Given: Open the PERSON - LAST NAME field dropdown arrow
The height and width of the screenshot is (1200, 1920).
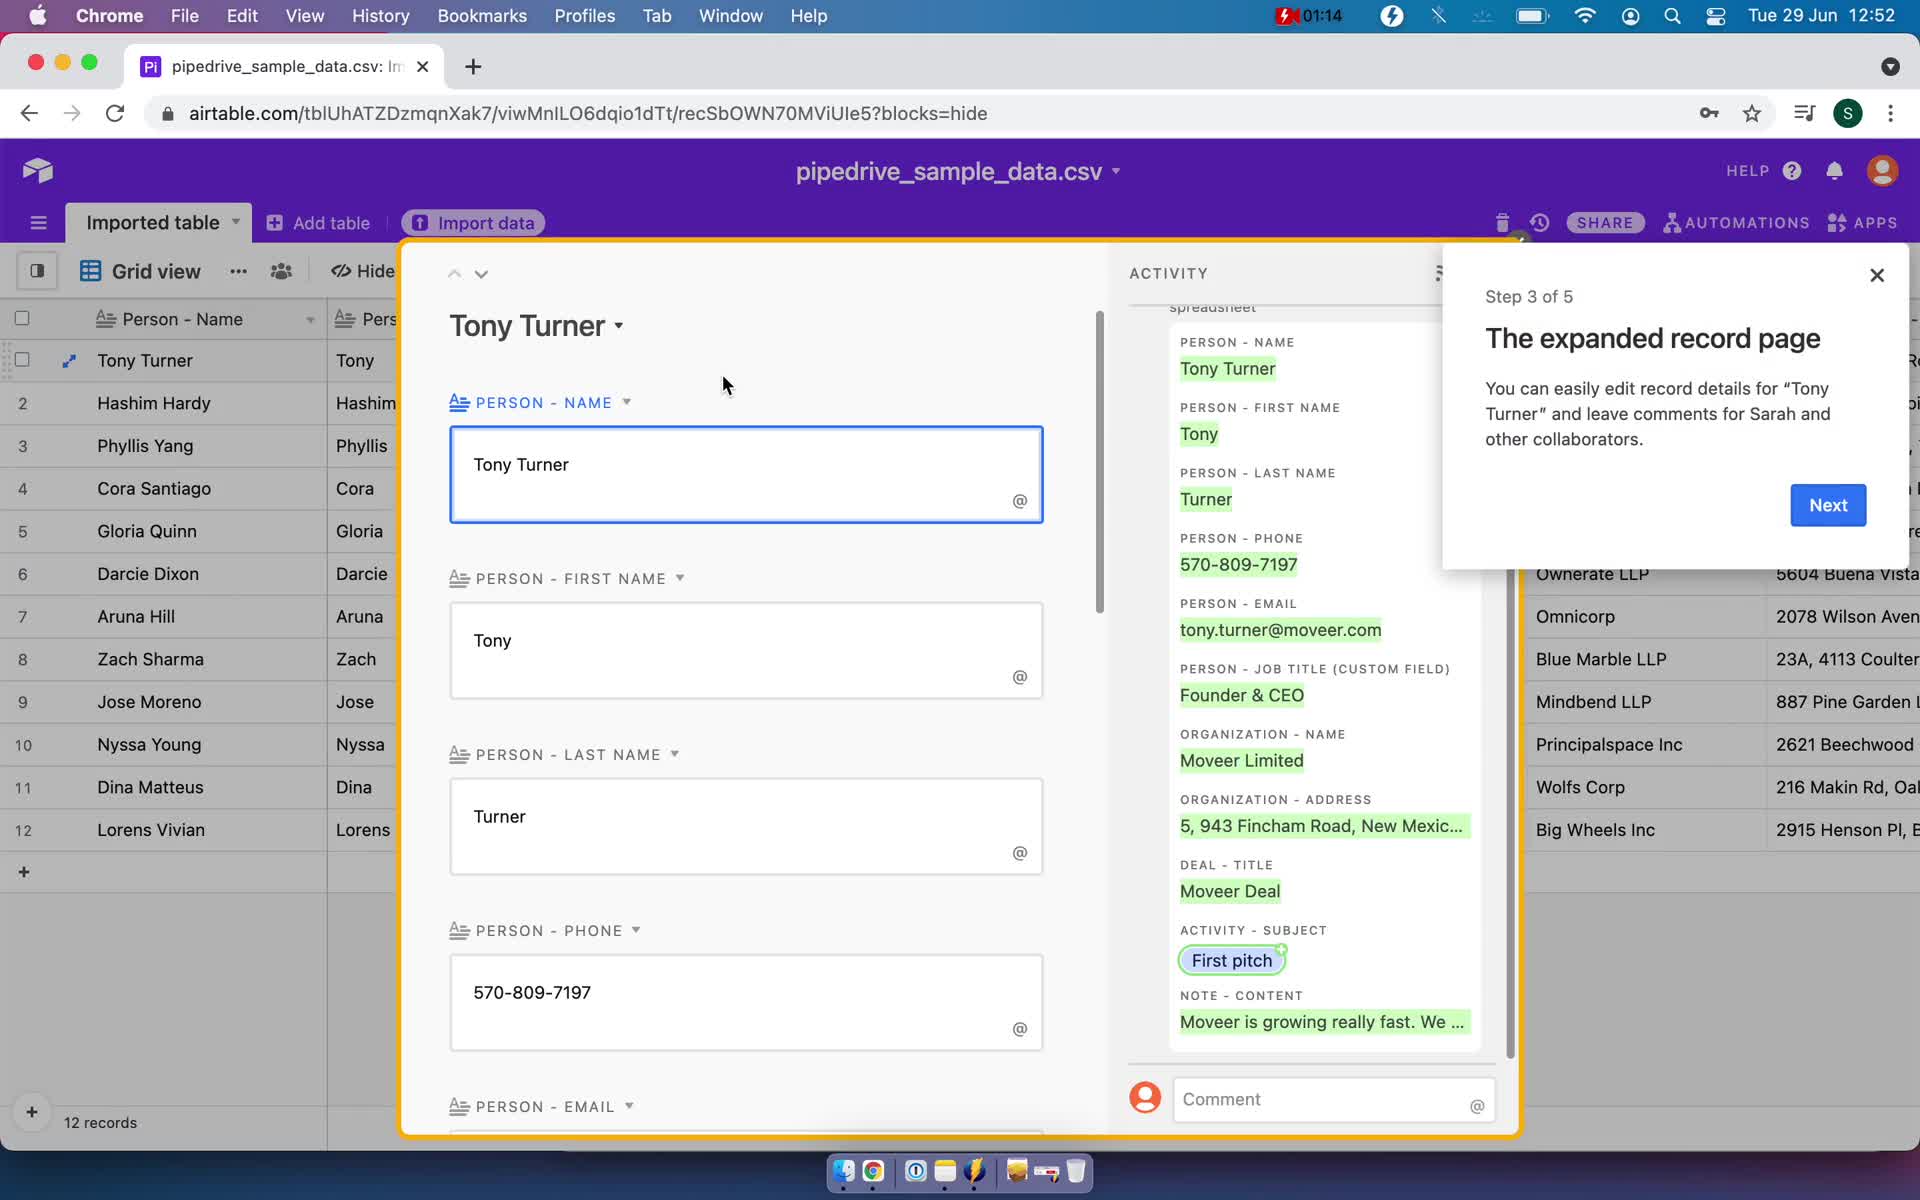Looking at the screenshot, I should (675, 754).
